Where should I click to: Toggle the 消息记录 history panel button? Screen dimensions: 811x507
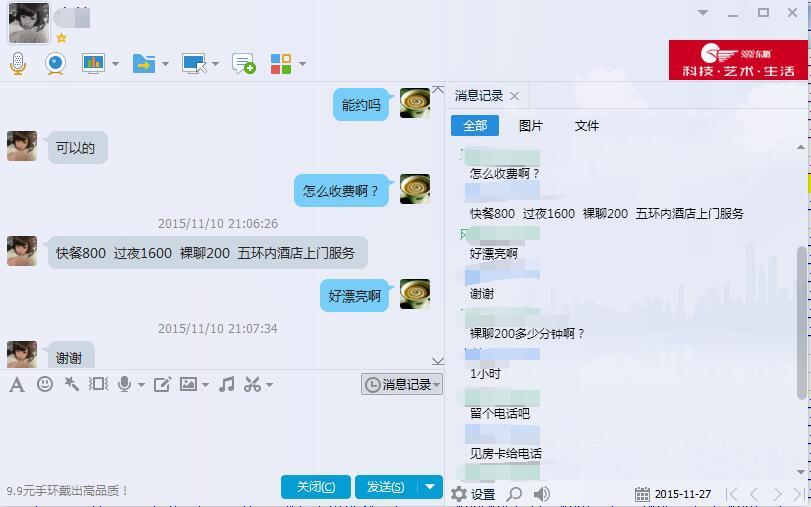tap(402, 384)
